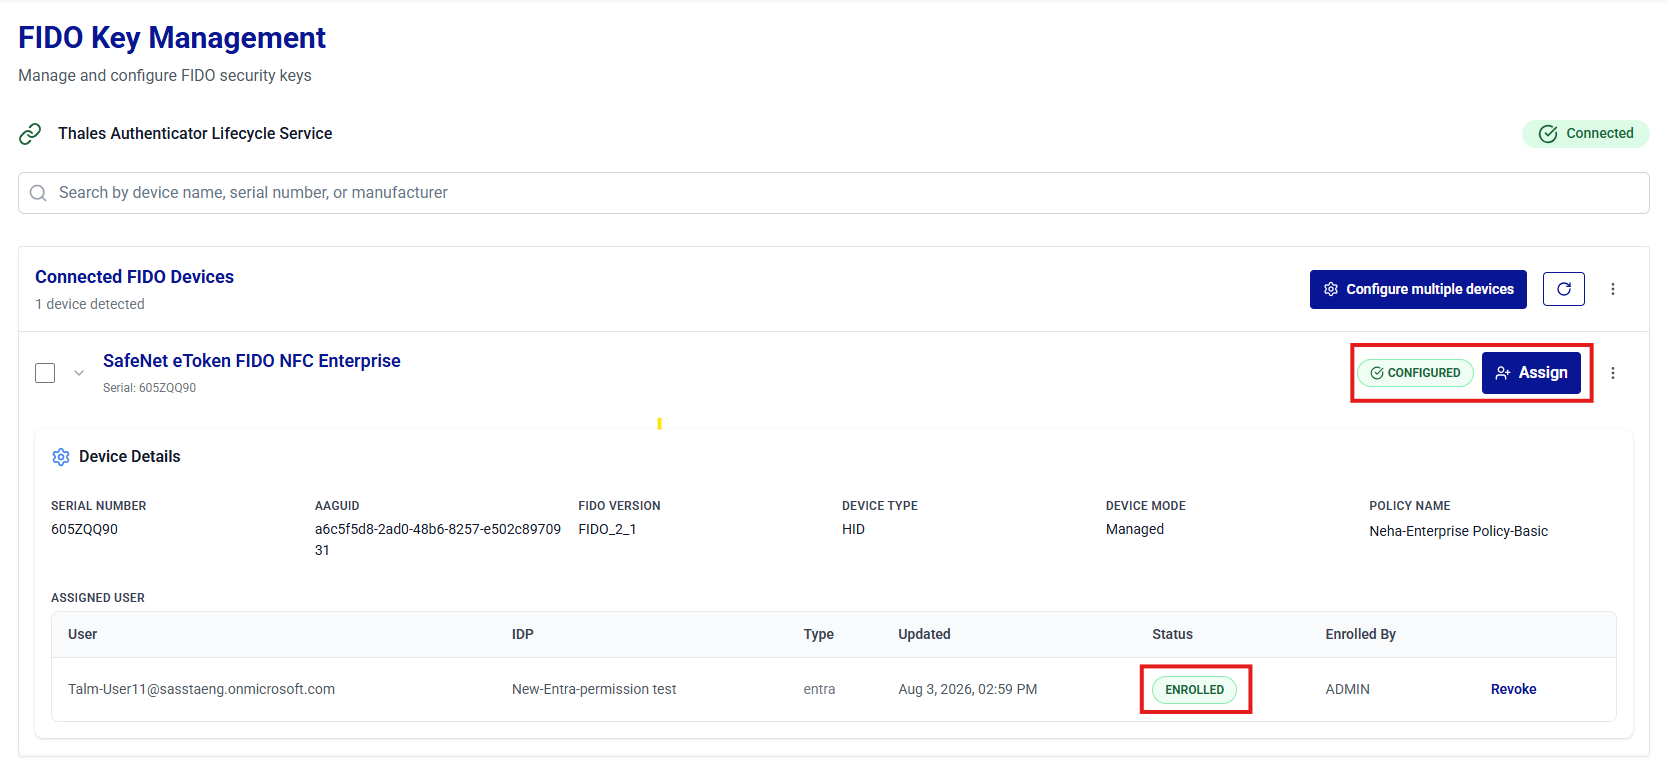This screenshot has height=780, width=1668.
Task: Click the magnifier icon in the search bar
Action: tap(38, 193)
